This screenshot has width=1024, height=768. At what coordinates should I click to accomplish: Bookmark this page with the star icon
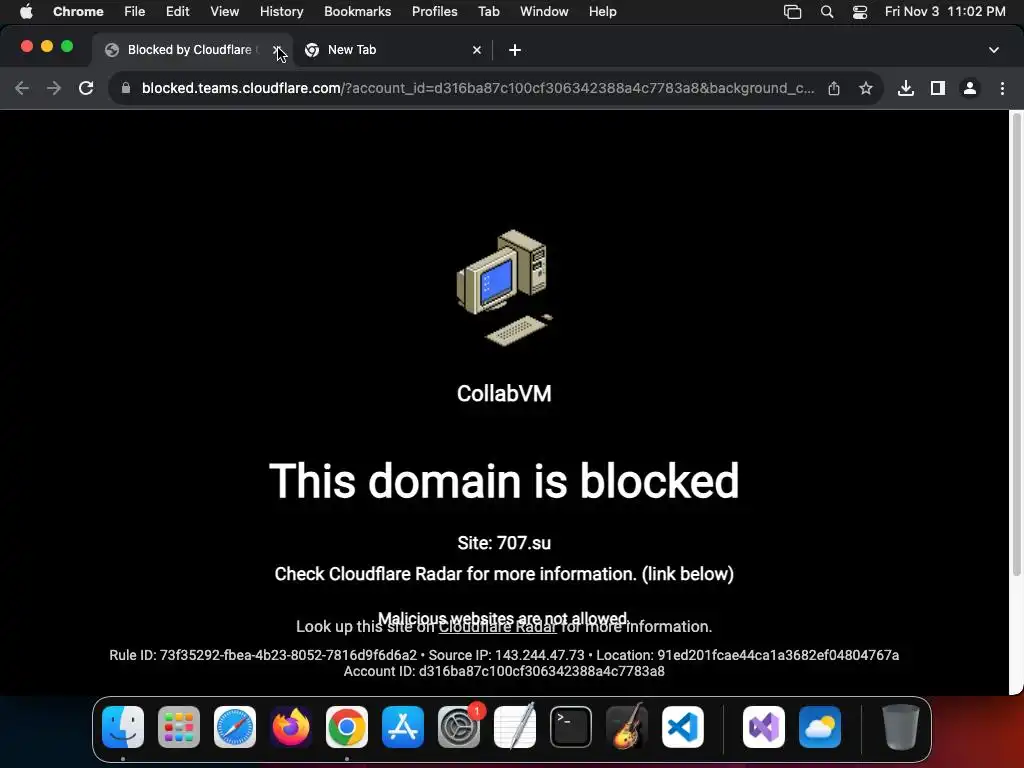click(x=866, y=88)
